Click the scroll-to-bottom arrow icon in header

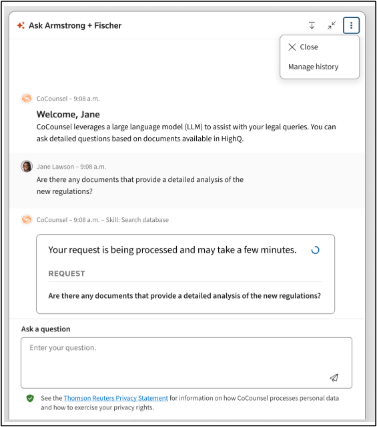[312, 25]
